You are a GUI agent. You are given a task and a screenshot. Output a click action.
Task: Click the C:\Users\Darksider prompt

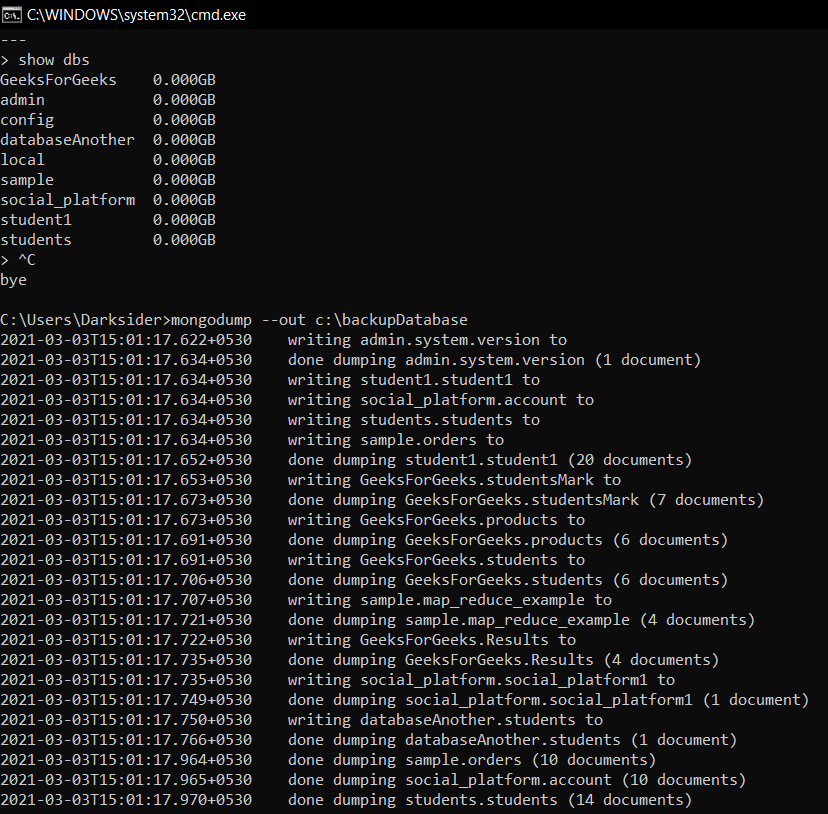(86, 320)
